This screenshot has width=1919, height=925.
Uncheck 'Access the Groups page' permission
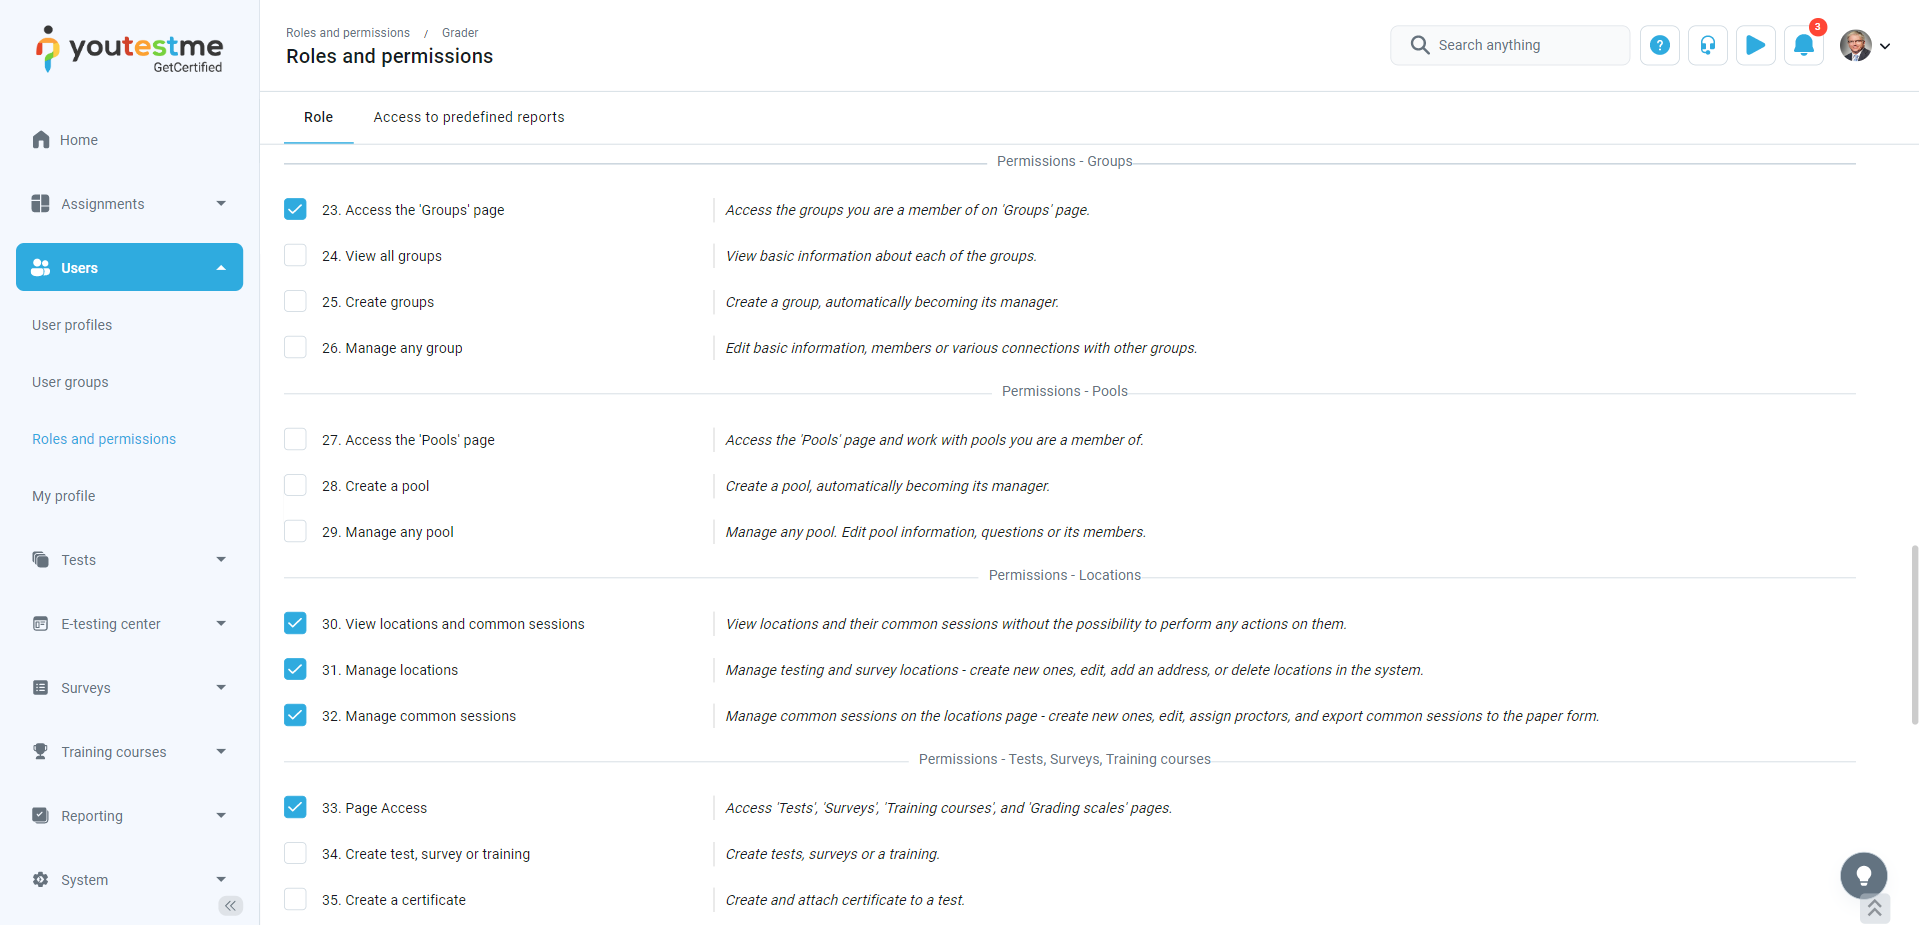coord(295,209)
